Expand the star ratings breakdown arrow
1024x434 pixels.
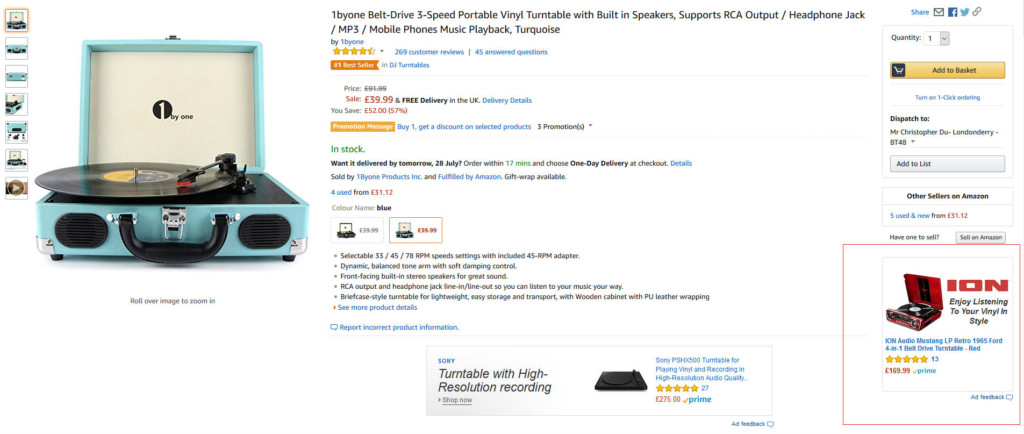[x=382, y=51]
